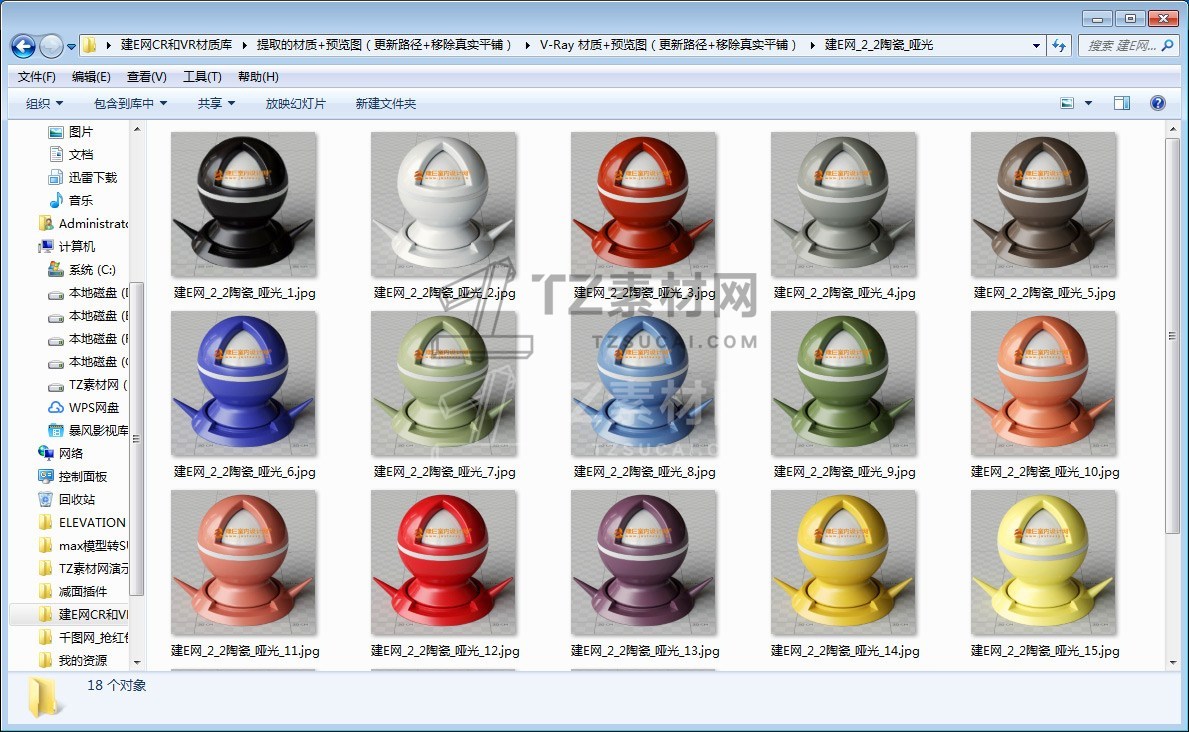Select the golden yellow thumbnail 哑光_14.jpg
This screenshot has width=1189, height=732.
pyautogui.click(x=843, y=562)
